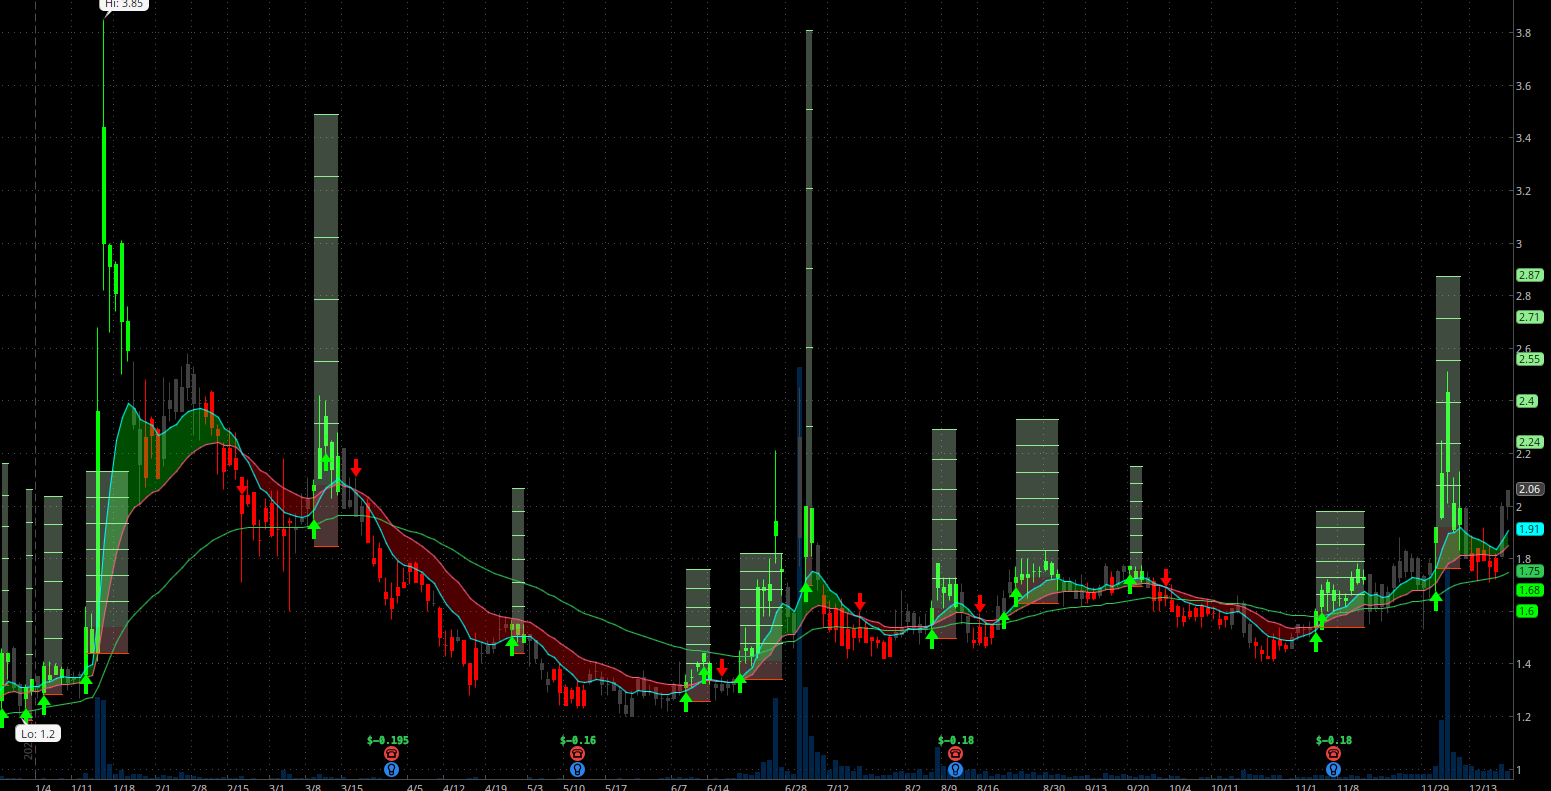Click the 8/30 date label on time axis
The image size is (1551, 791).
click(1054, 788)
